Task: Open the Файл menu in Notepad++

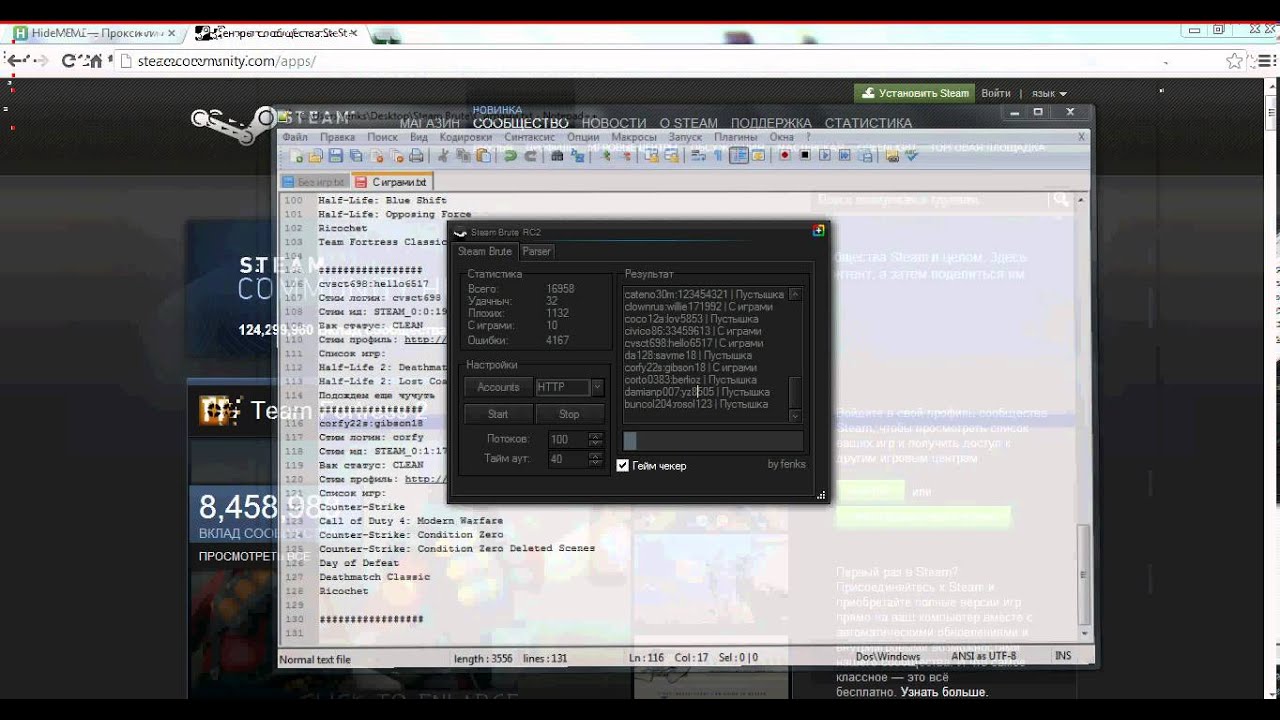Action: pyautogui.click(x=295, y=137)
